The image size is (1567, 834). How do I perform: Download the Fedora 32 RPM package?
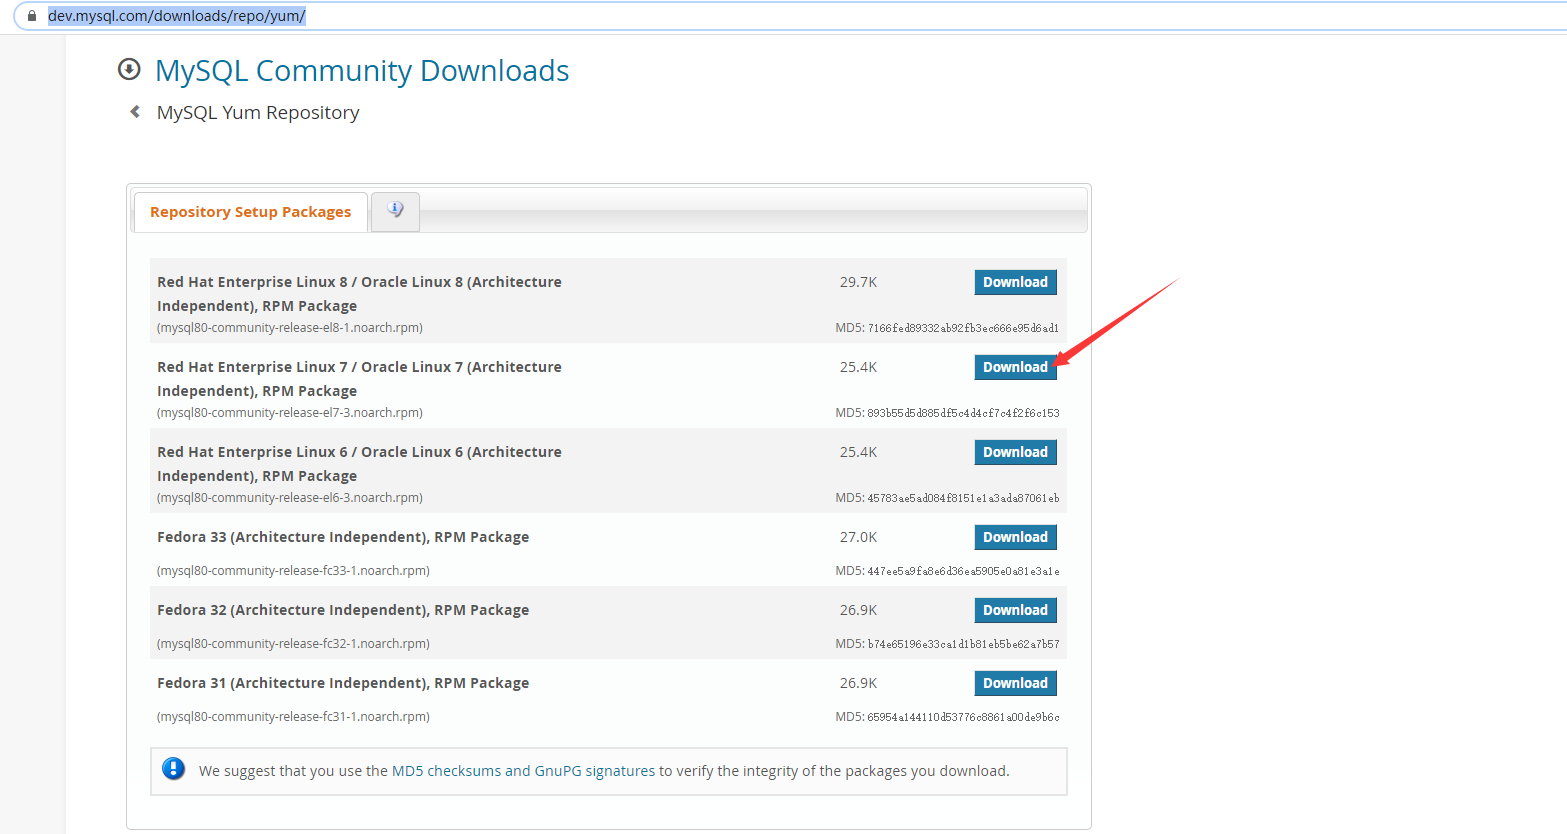1015,610
